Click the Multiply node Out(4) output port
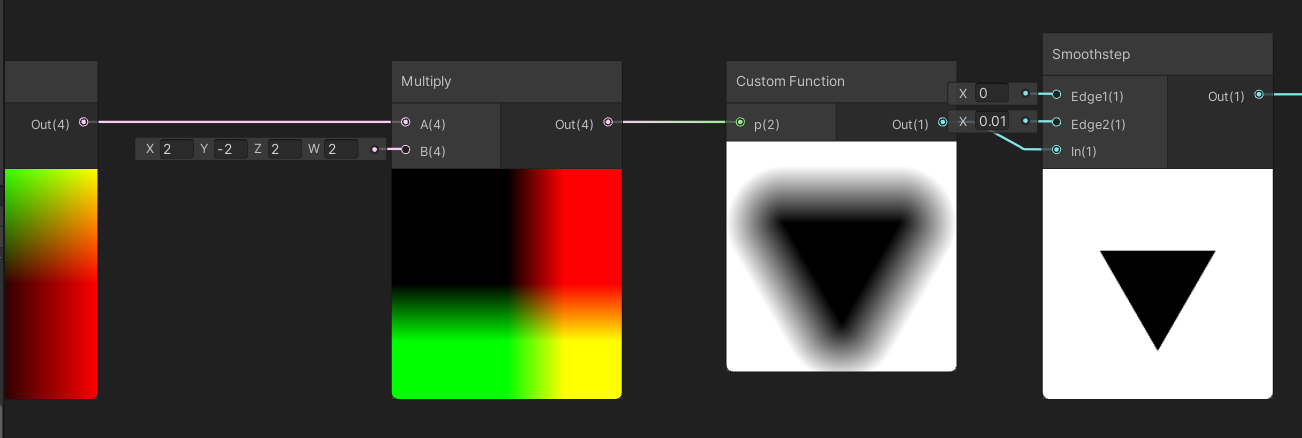The image size is (1302, 438). pos(608,123)
